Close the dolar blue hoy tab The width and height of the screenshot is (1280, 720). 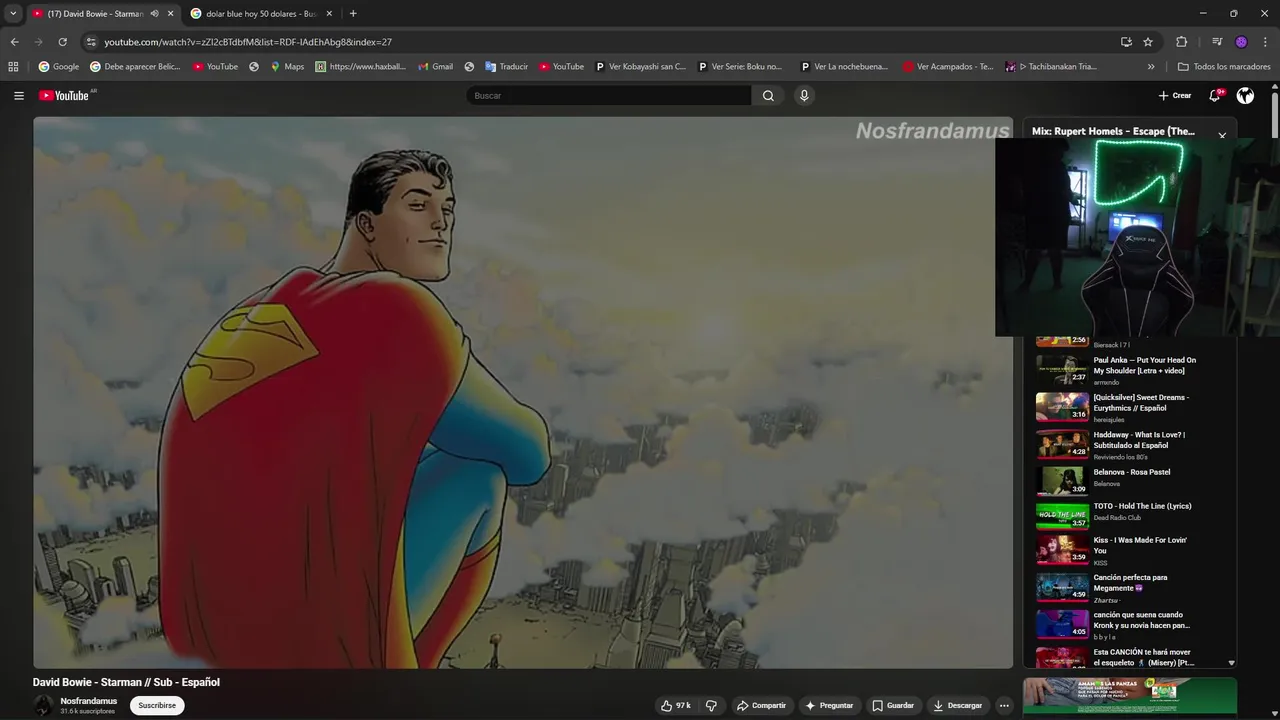329,14
